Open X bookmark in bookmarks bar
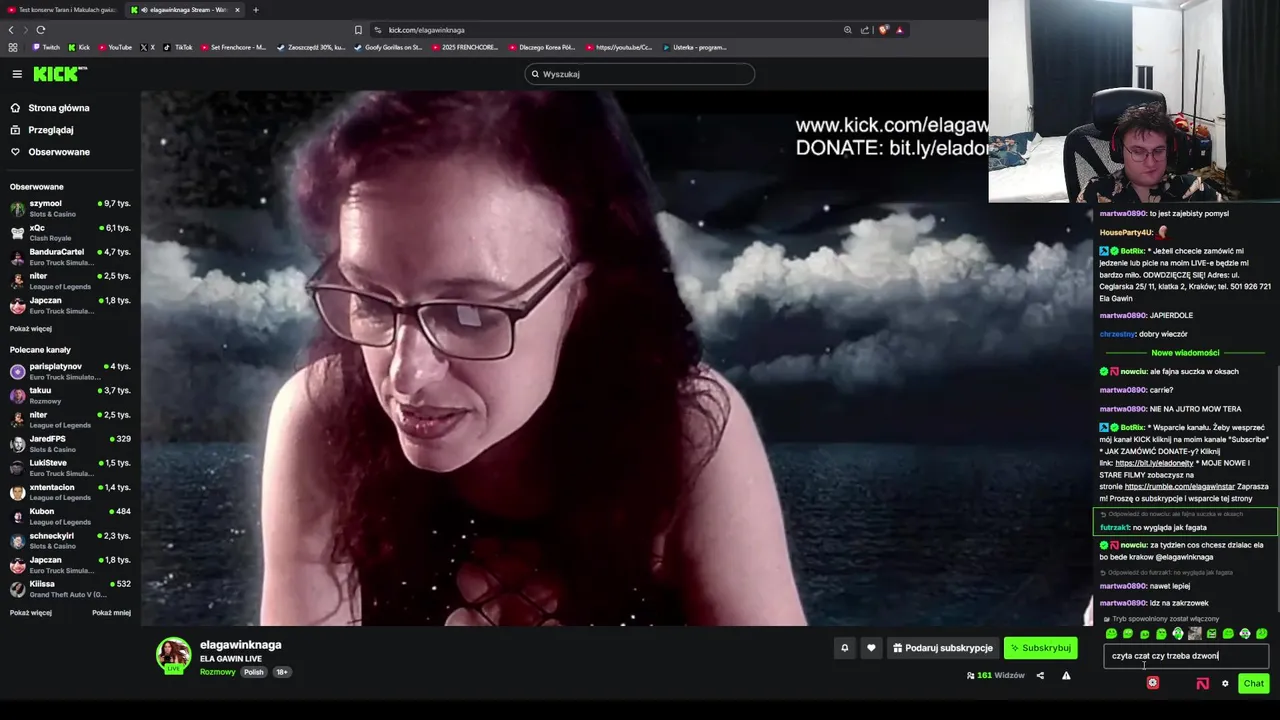The image size is (1280, 720). [x=148, y=47]
